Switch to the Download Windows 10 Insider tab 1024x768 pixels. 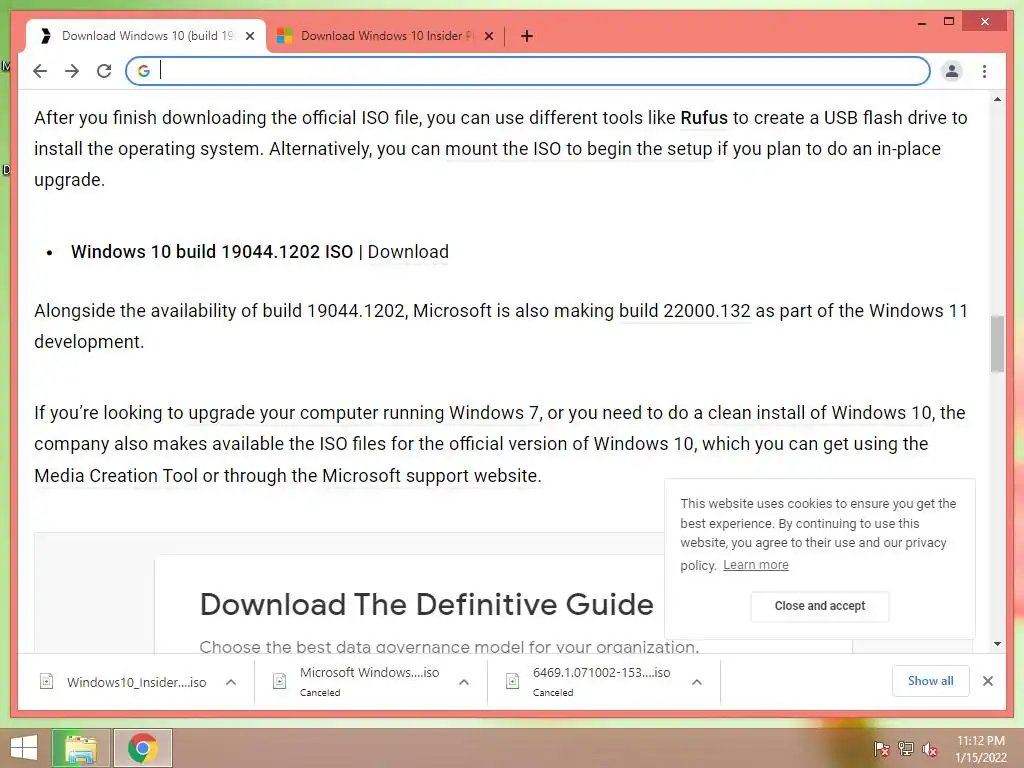(385, 36)
